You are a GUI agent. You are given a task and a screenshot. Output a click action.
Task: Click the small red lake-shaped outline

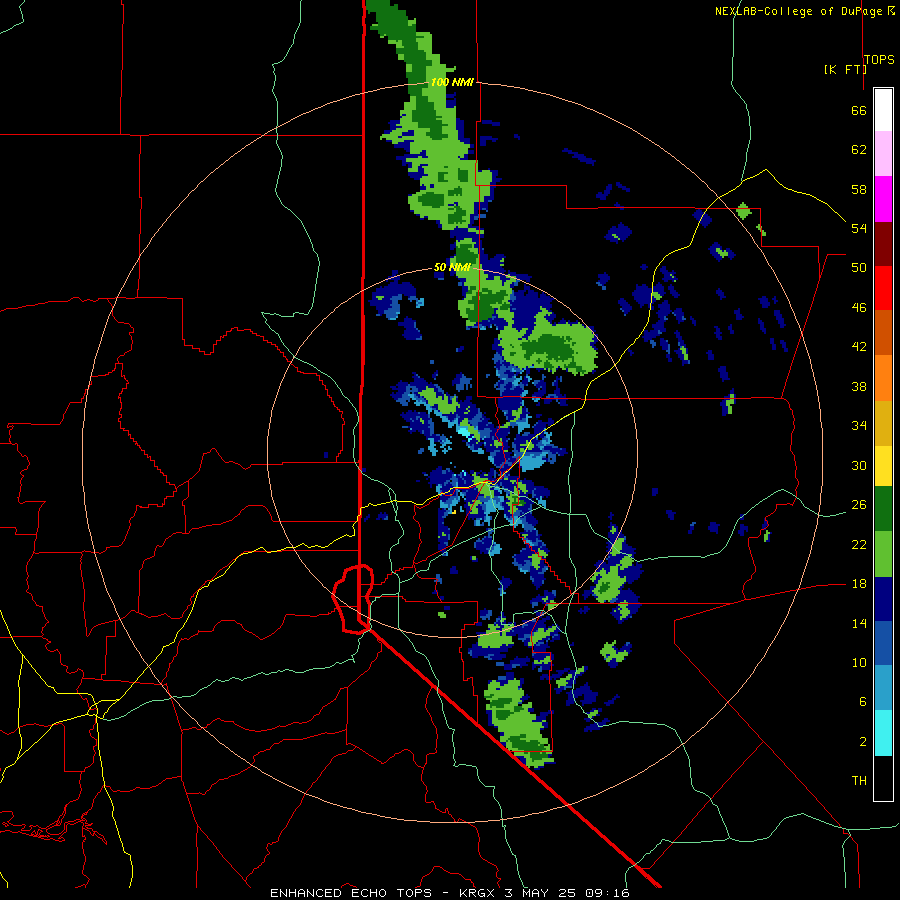pyautogui.click(x=353, y=599)
